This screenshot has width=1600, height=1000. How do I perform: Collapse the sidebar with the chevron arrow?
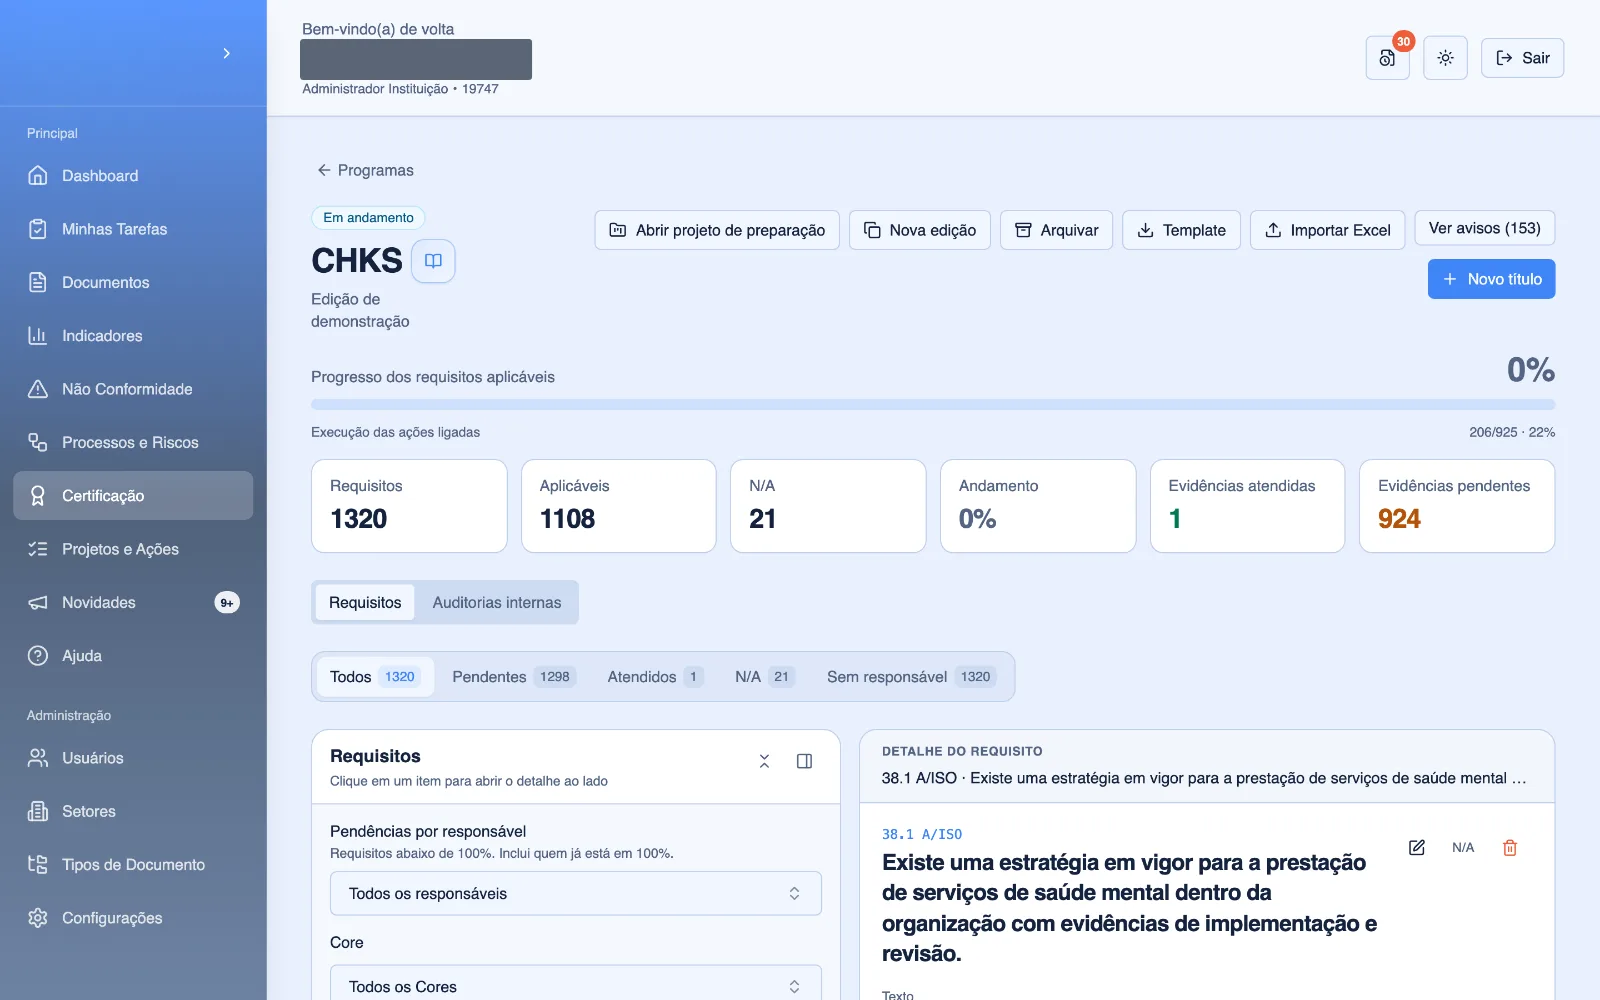tap(227, 53)
